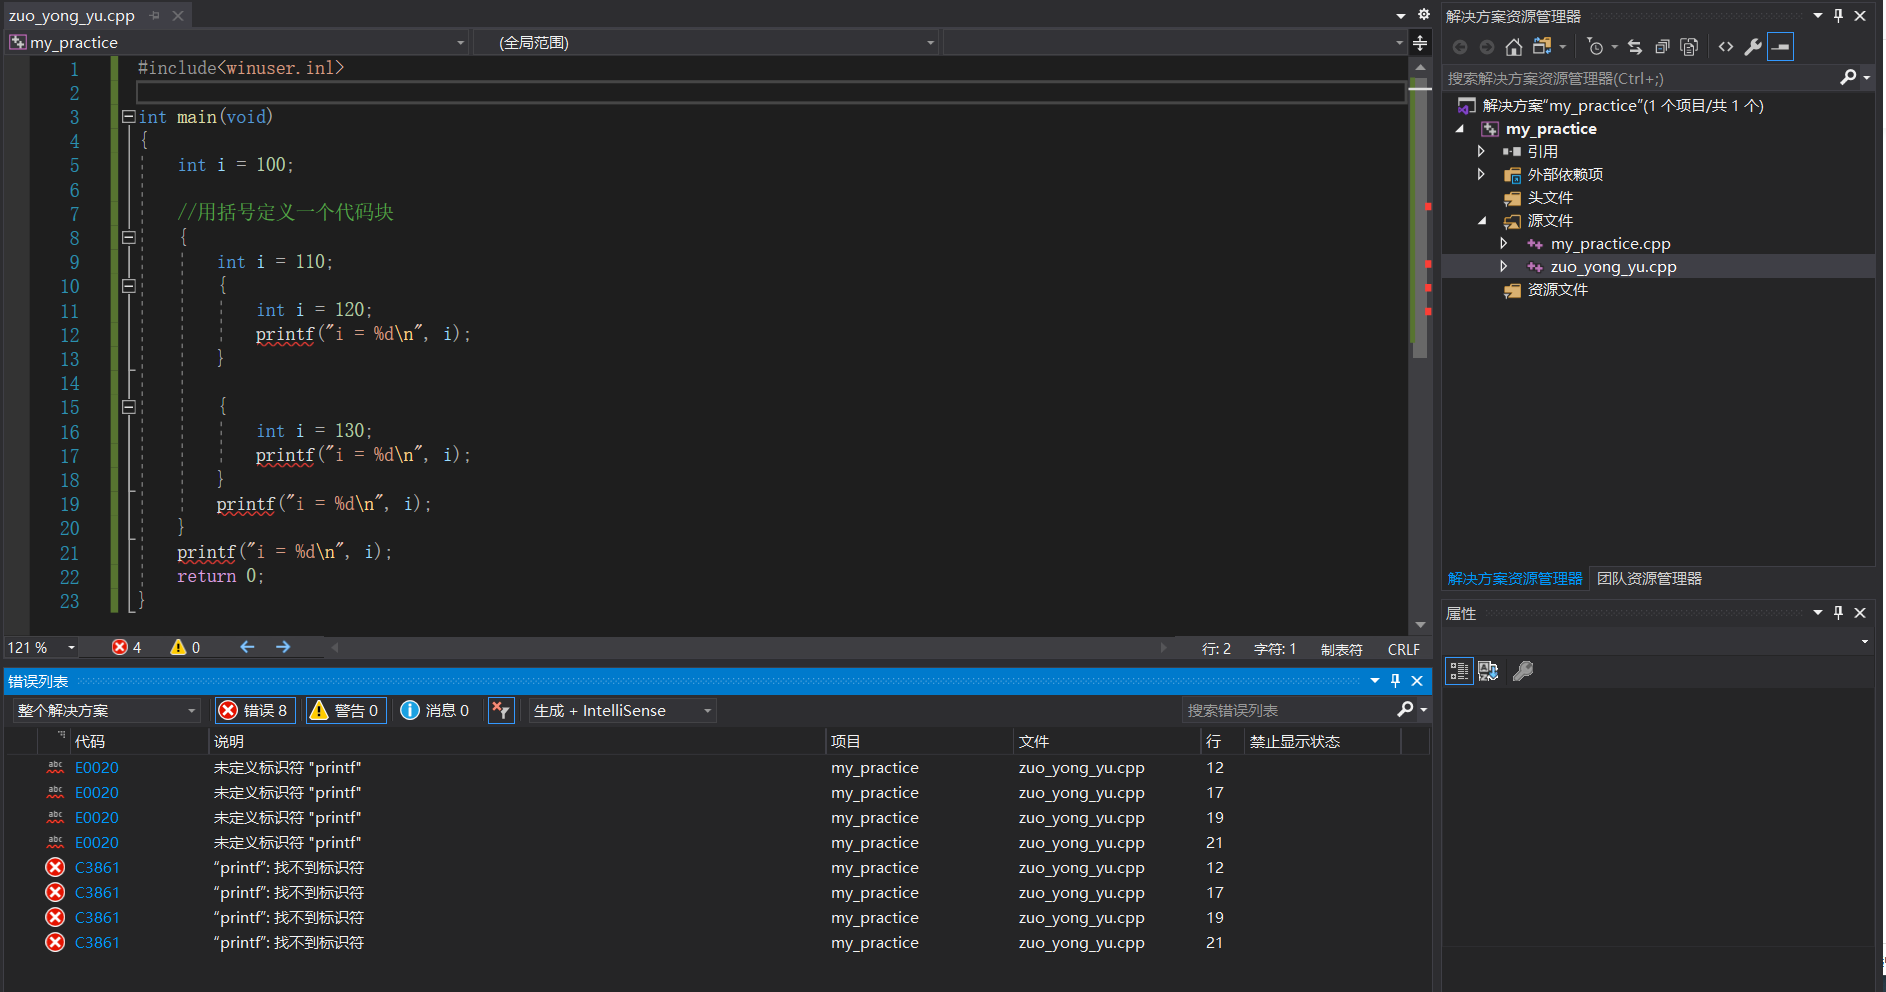The image size is (1886, 992).
Task: Click the editor vertical scrollbar thumb
Action: point(1420,217)
